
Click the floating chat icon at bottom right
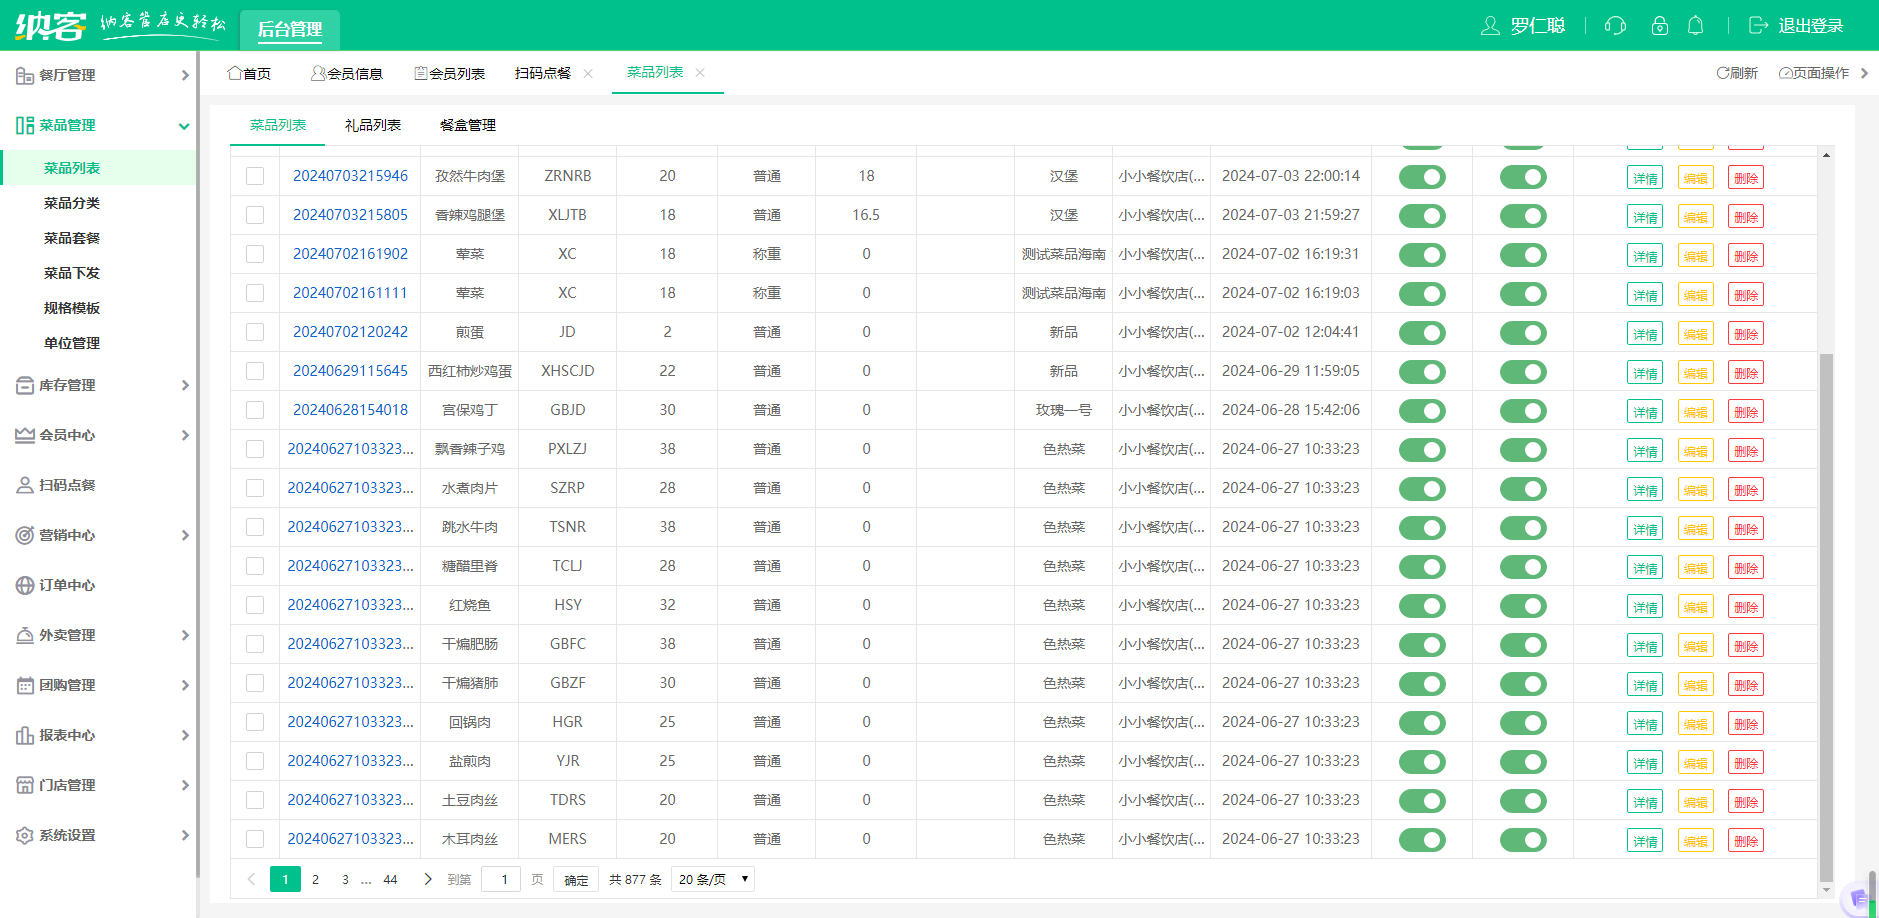[1858, 899]
